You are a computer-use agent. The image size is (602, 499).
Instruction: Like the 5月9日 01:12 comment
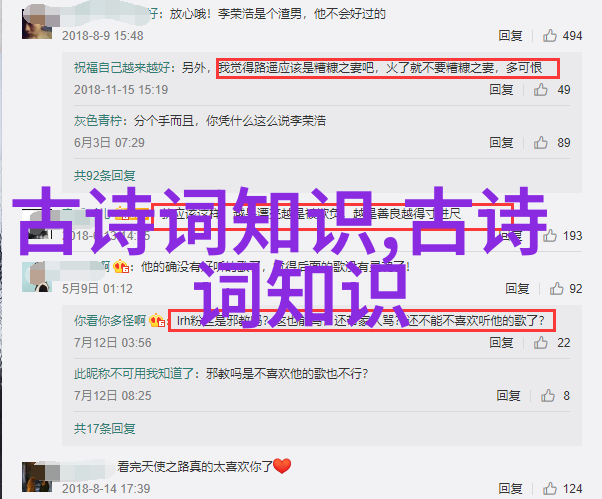point(556,288)
